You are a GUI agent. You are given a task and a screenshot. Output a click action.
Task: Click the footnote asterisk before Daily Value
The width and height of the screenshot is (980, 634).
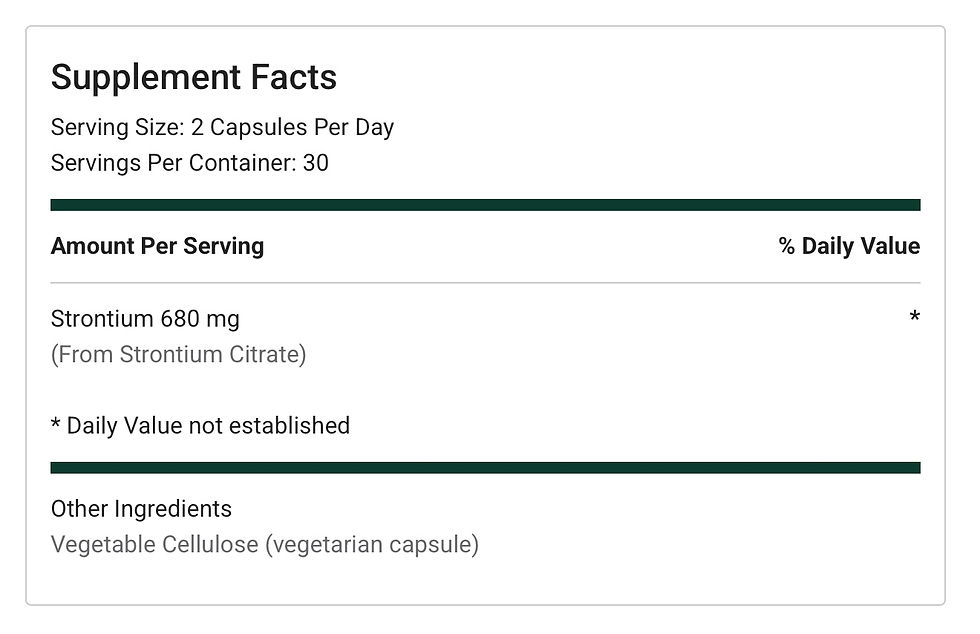(x=55, y=424)
